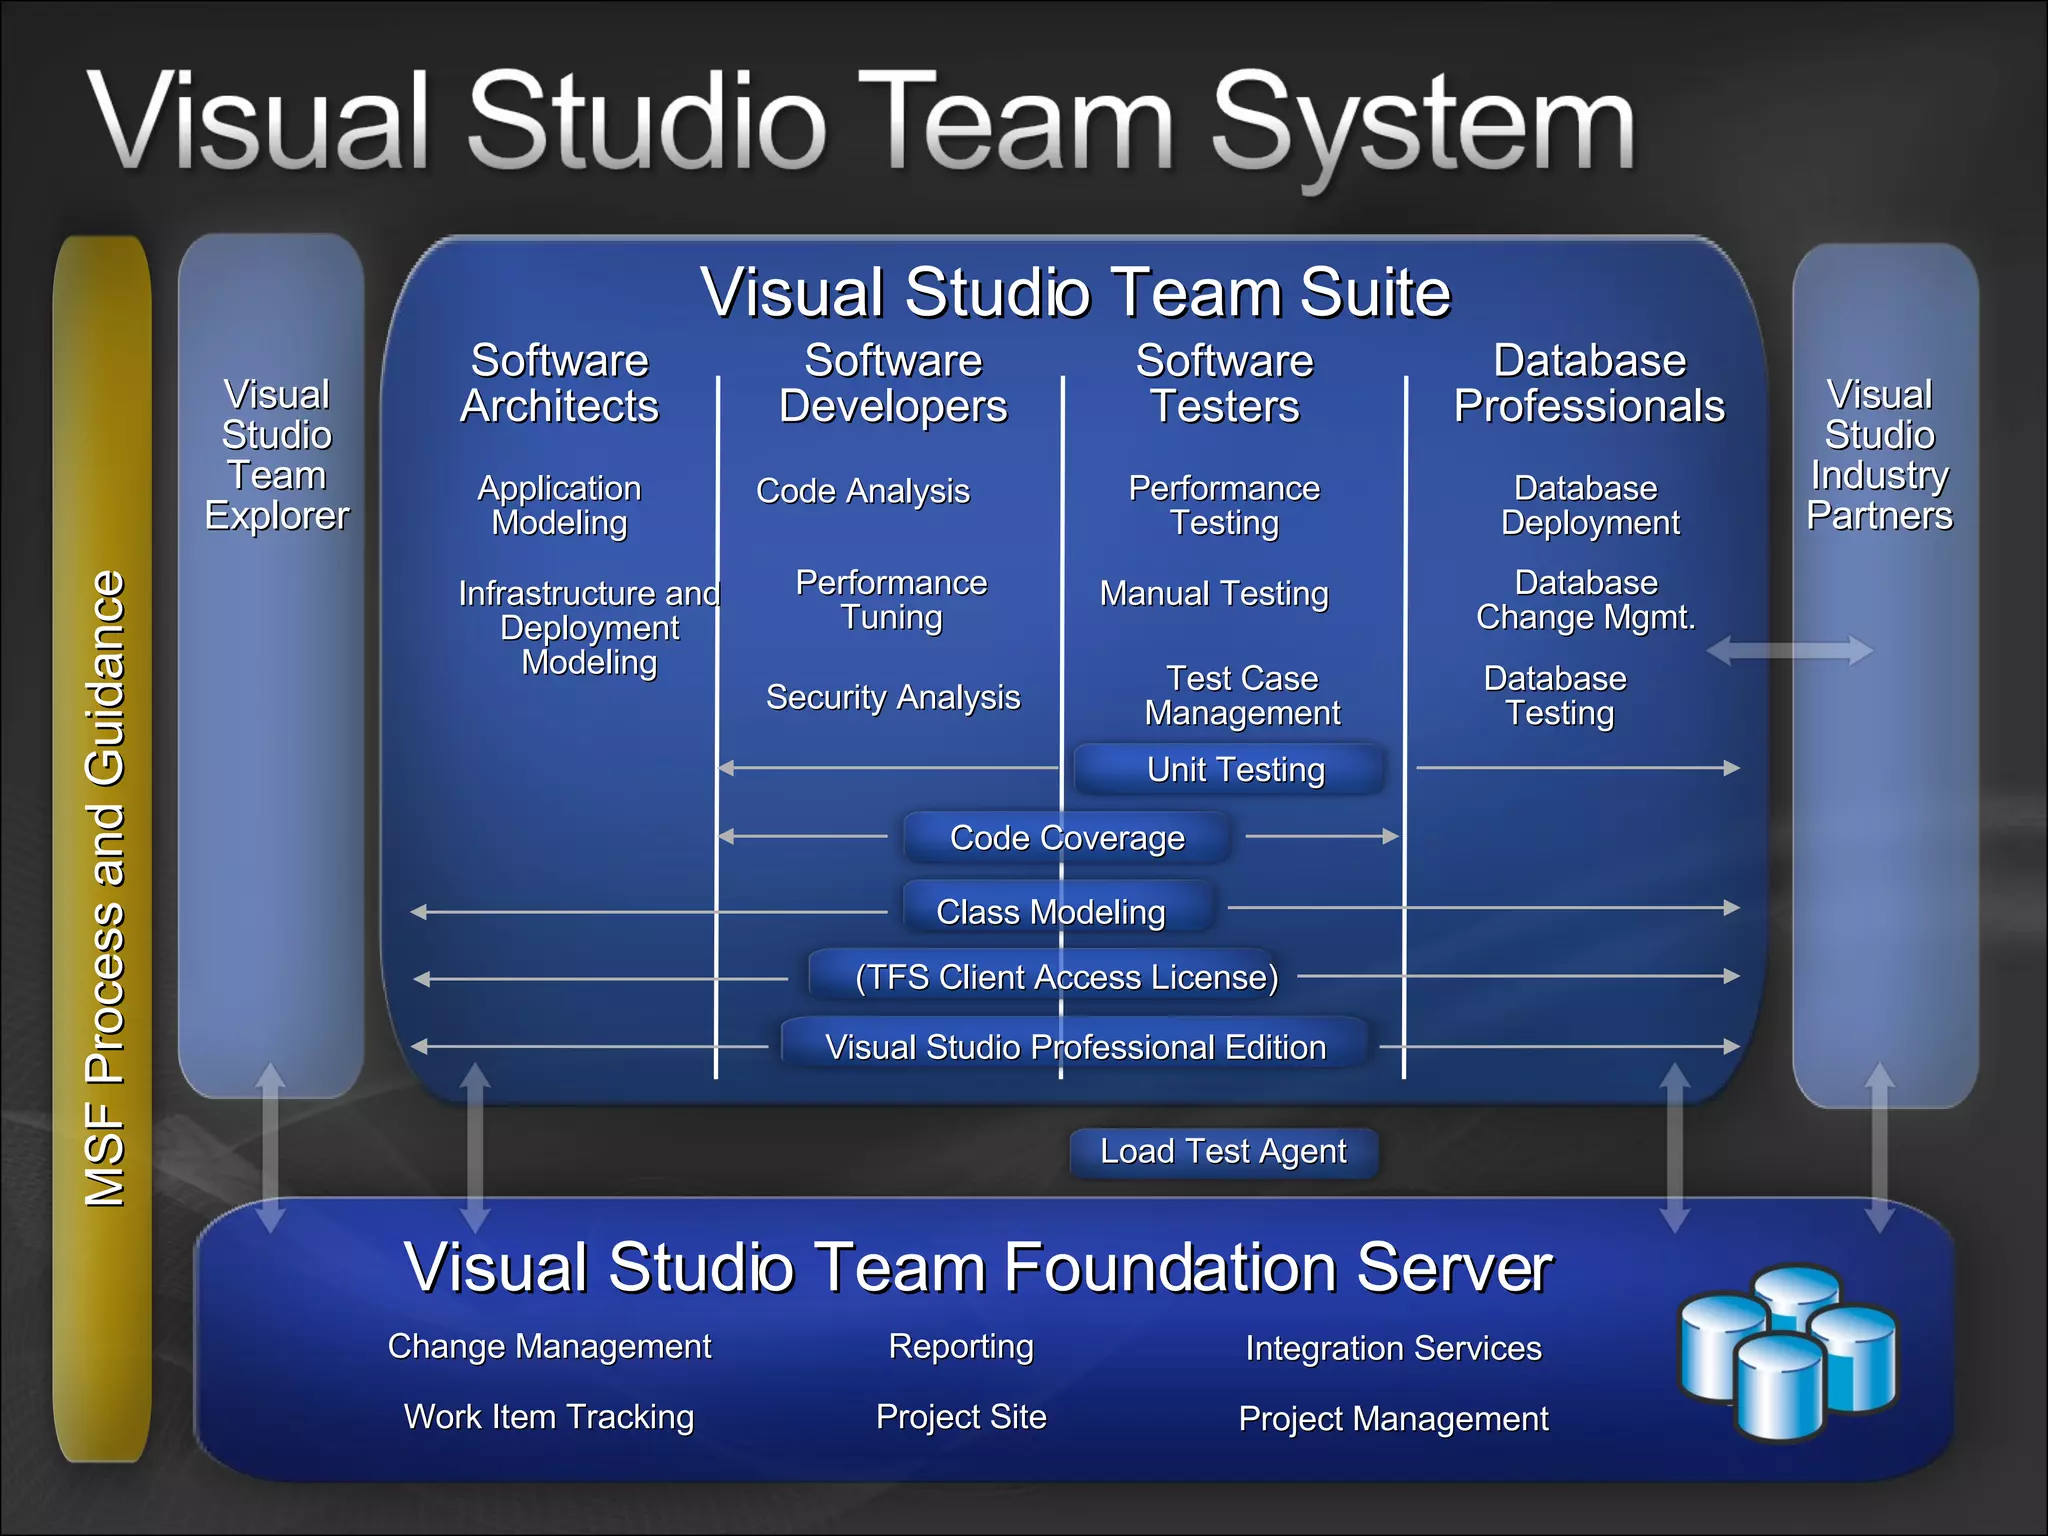Click the Integration Services text
The image size is (2048, 1536).
click(x=1393, y=1349)
